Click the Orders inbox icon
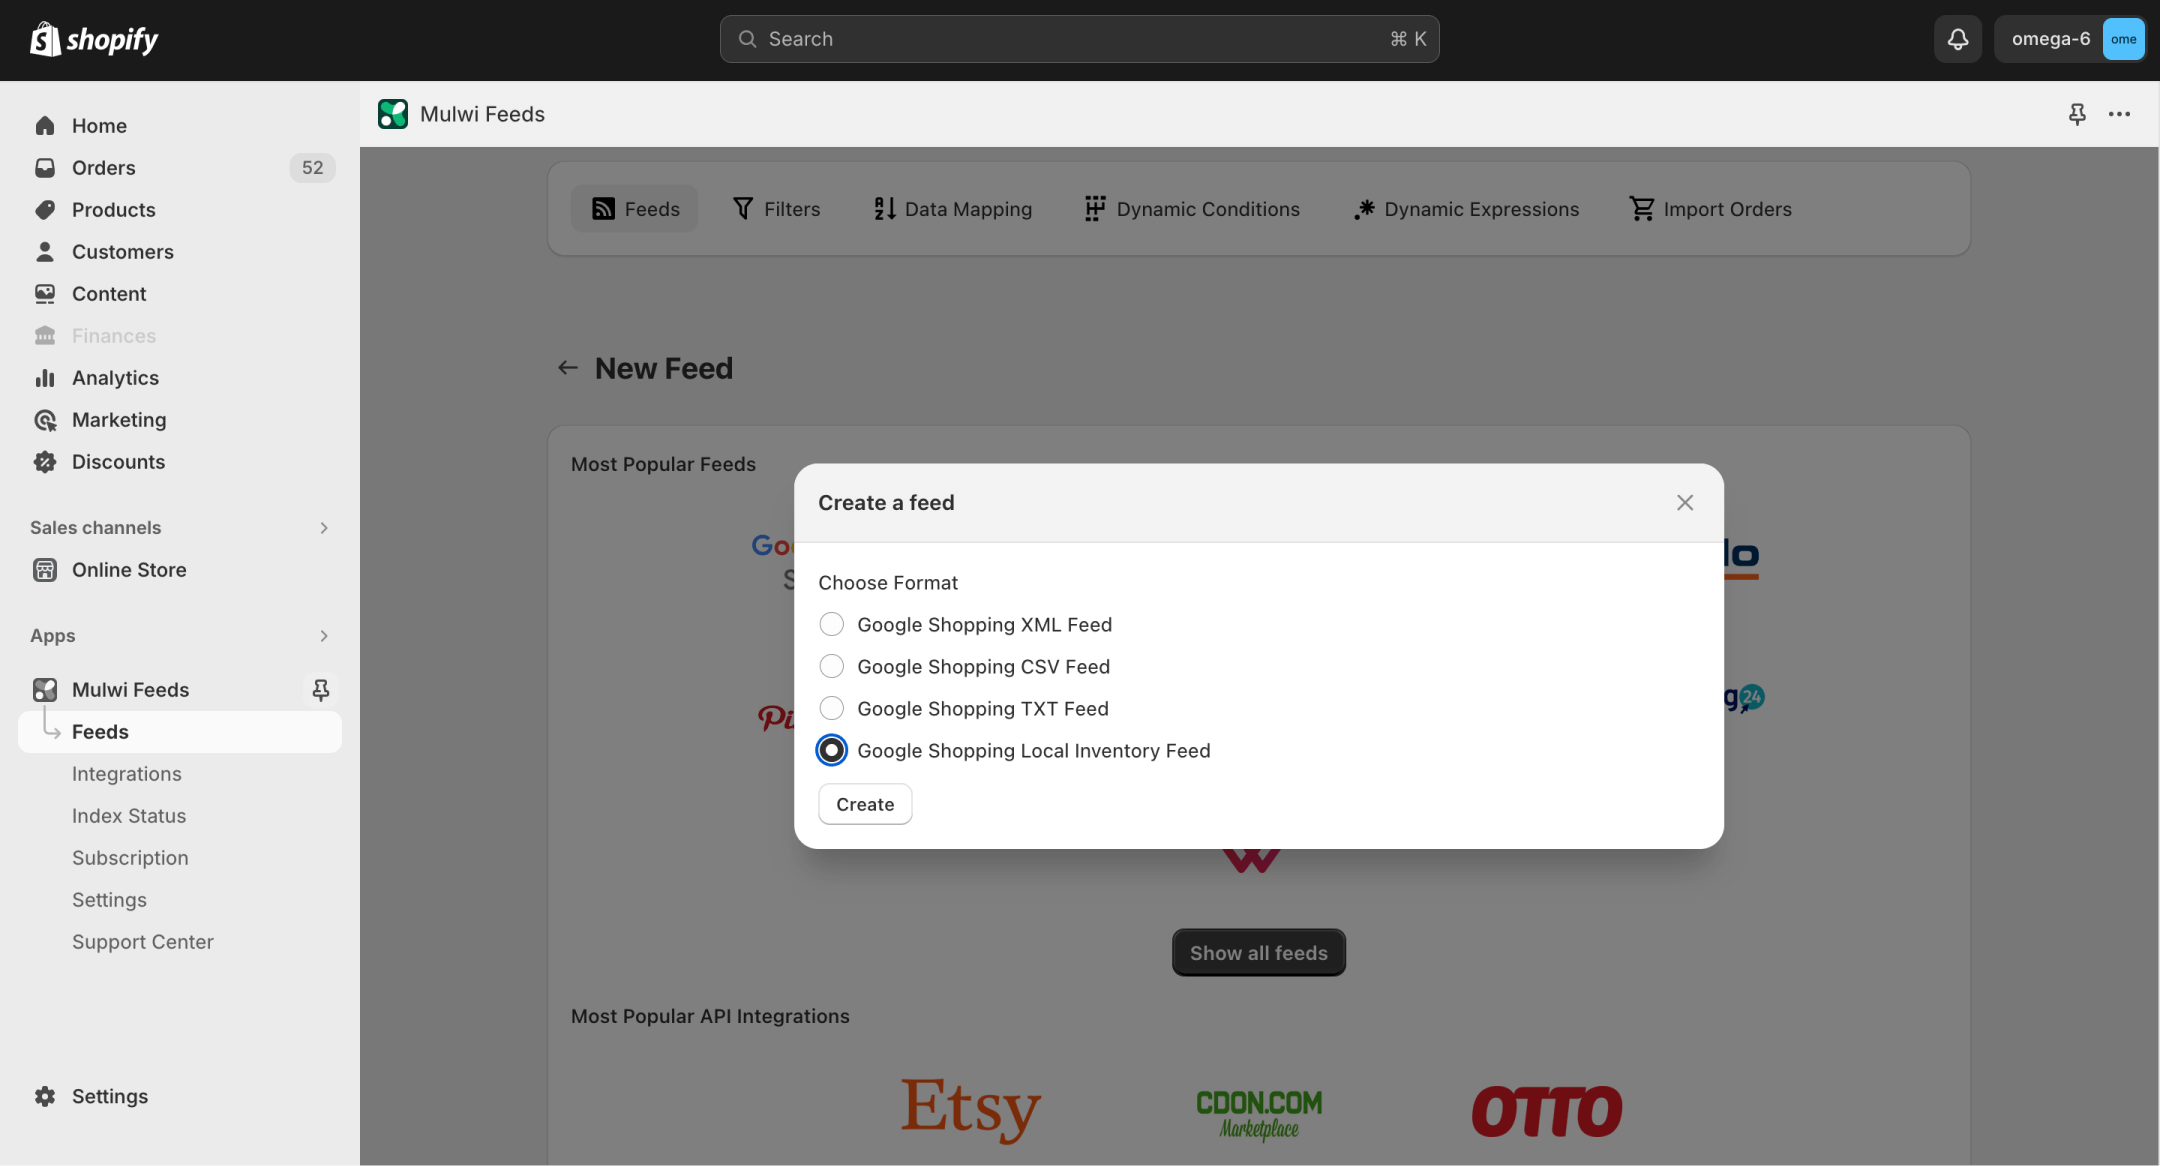The width and height of the screenshot is (2160, 1166). (x=45, y=168)
